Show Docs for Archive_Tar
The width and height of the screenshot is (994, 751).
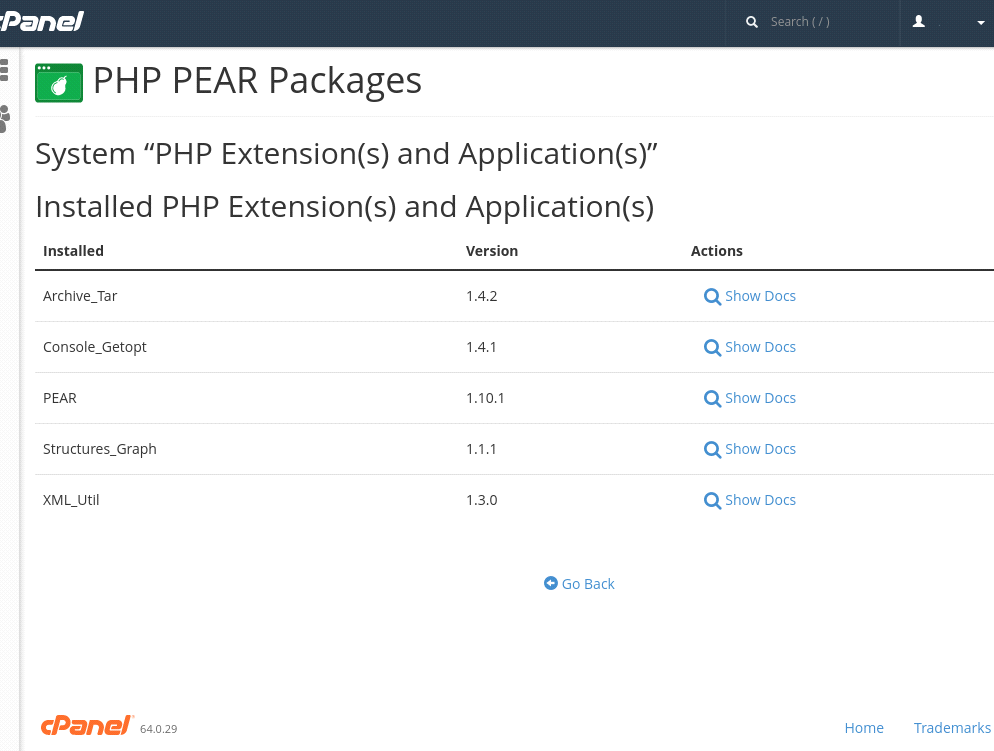(760, 296)
